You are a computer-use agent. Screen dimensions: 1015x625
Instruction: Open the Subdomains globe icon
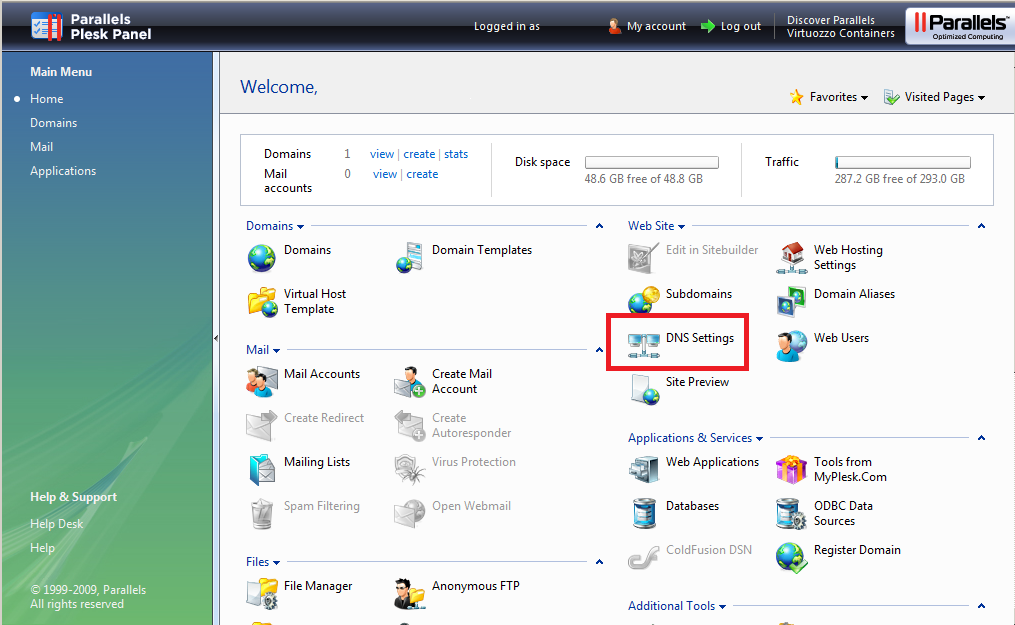(642, 301)
